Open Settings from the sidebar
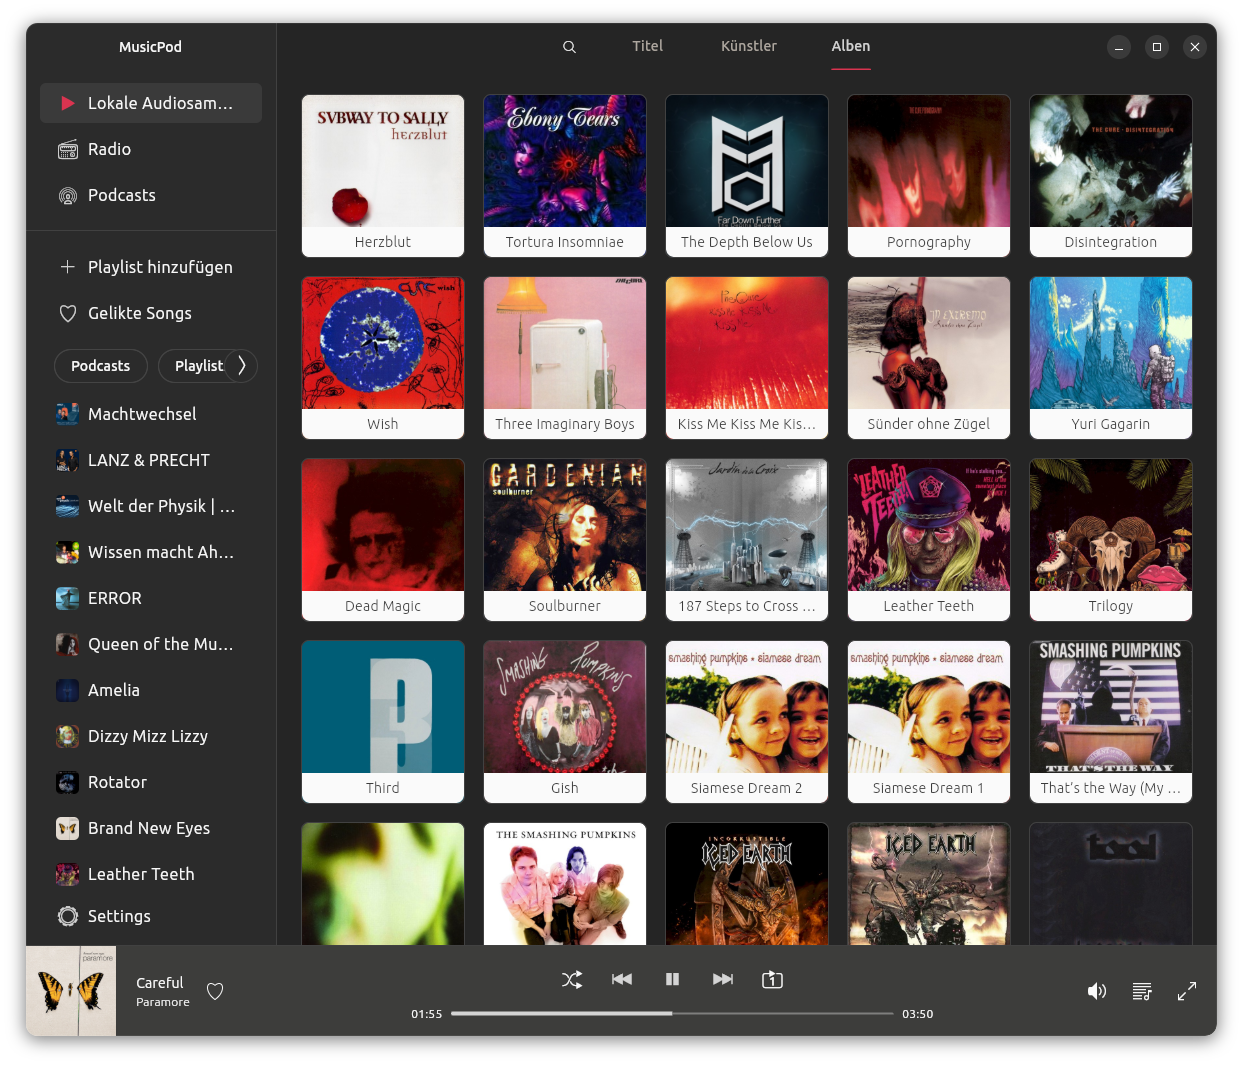The image size is (1243, 1065). pyautogui.click(x=151, y=916)
